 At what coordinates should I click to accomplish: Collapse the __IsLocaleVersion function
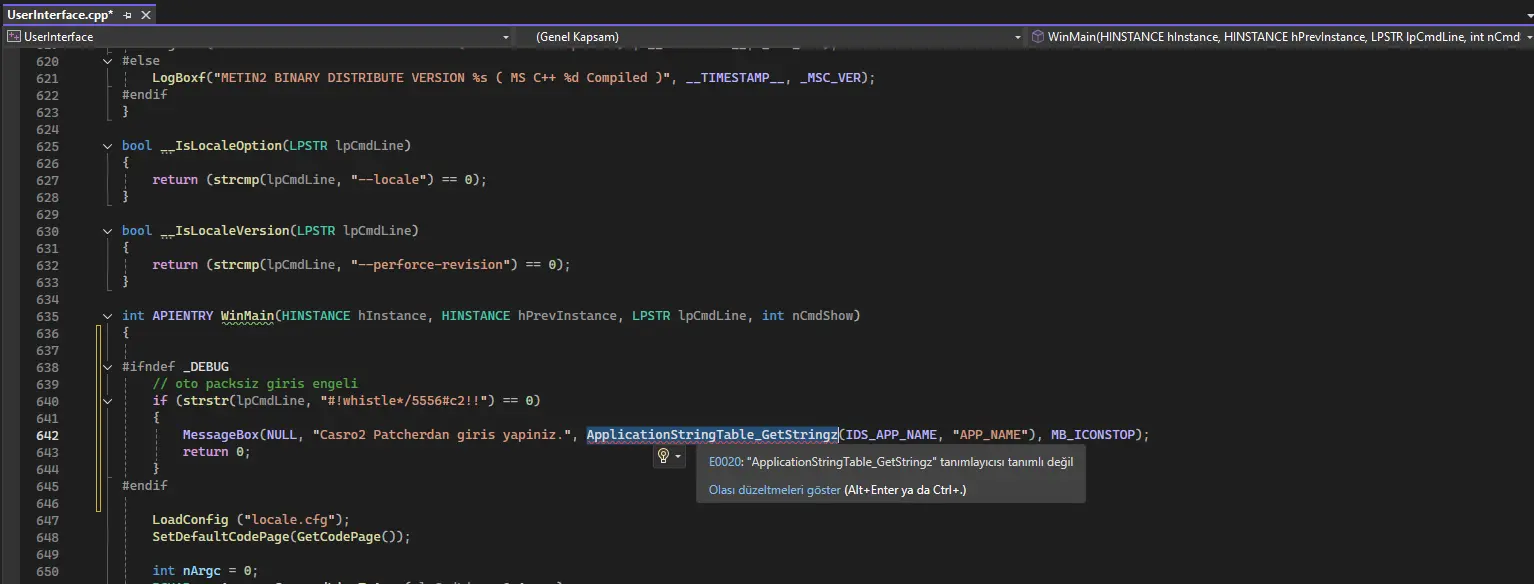tap(108, 231)
